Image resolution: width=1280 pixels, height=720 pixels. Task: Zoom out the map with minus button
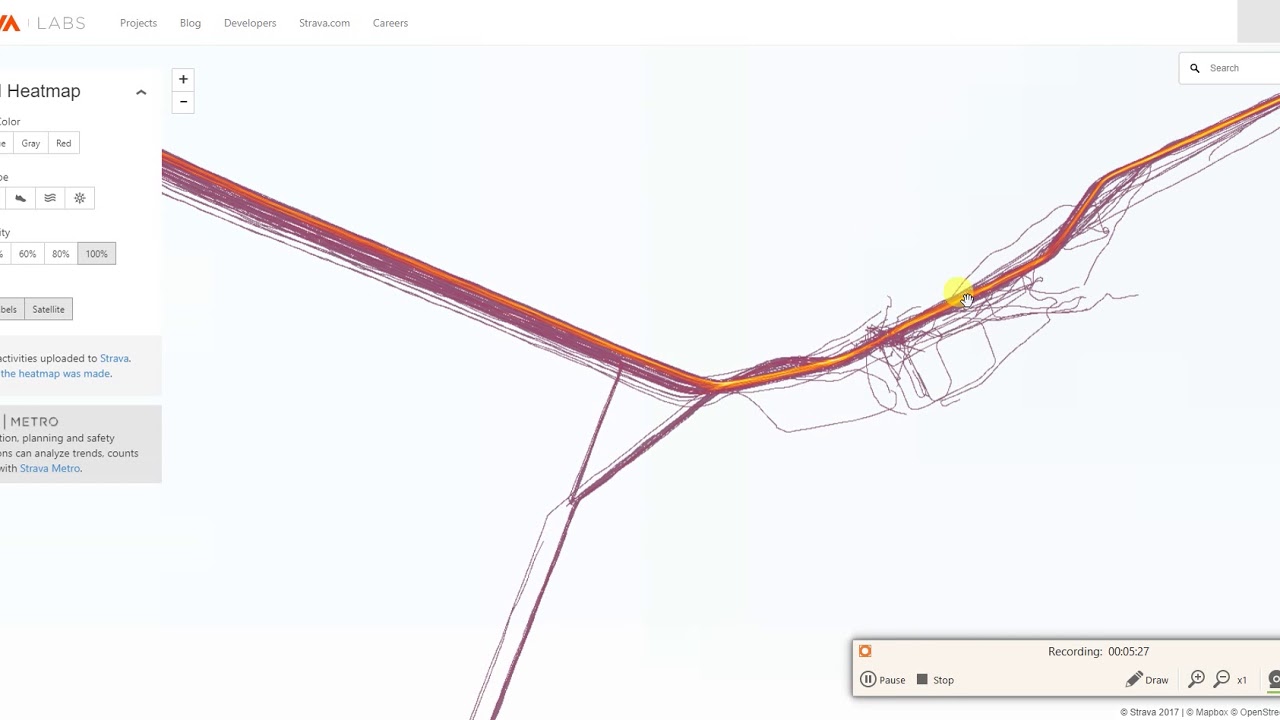tap(183, 102)
